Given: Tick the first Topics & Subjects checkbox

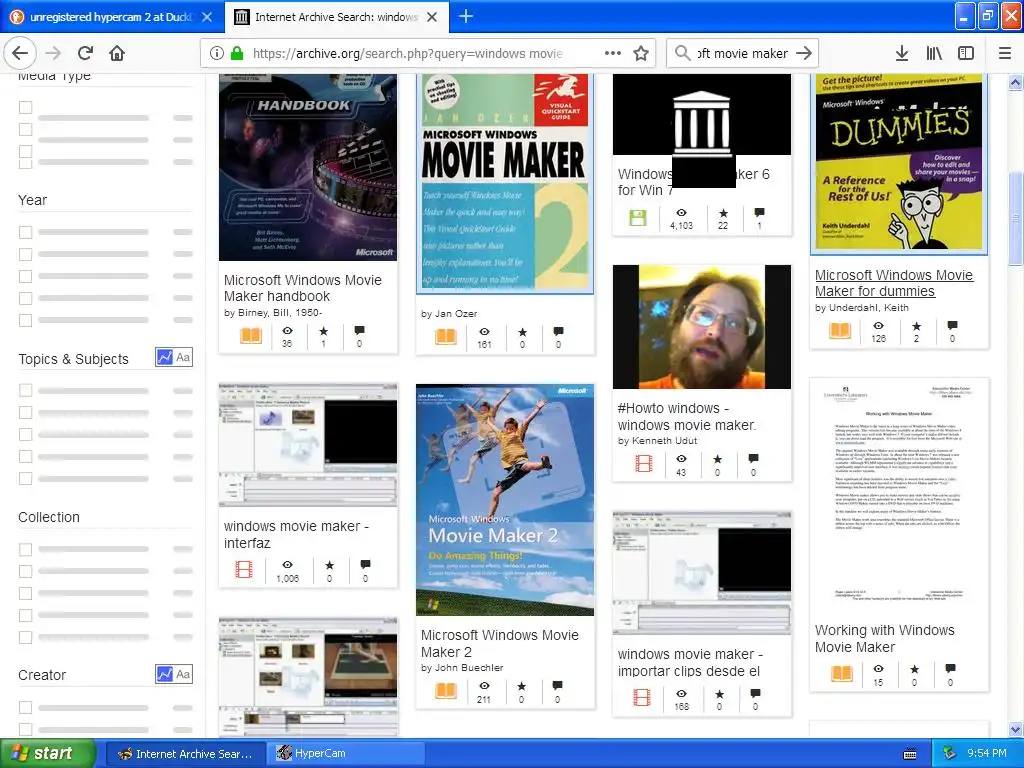Looking at the screenshot, I should 25,391.
